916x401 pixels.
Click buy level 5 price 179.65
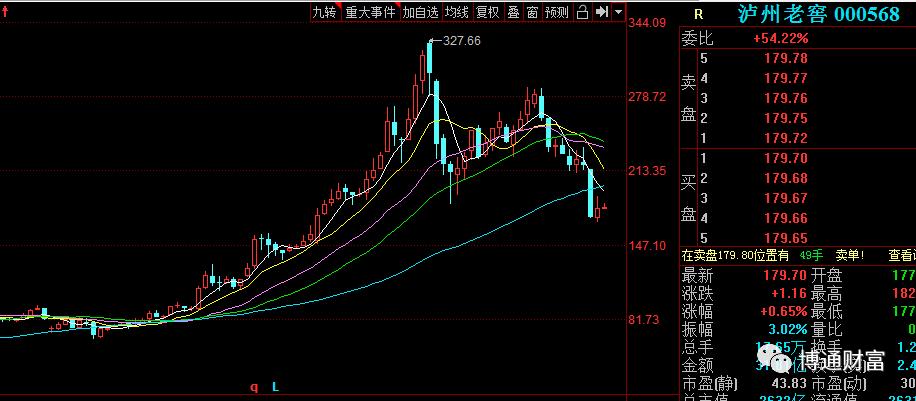786,238
